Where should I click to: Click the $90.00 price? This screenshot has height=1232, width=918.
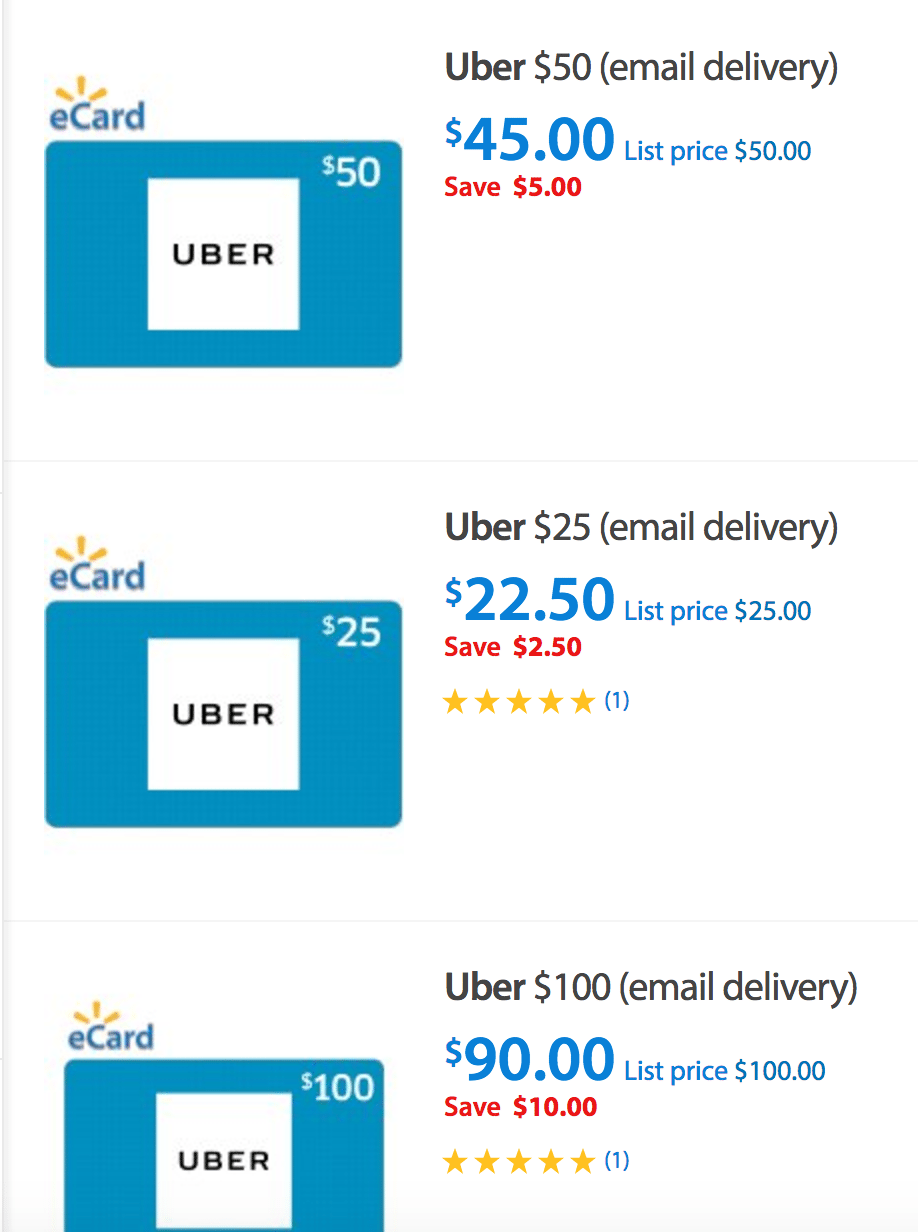tap(530, 1060)
